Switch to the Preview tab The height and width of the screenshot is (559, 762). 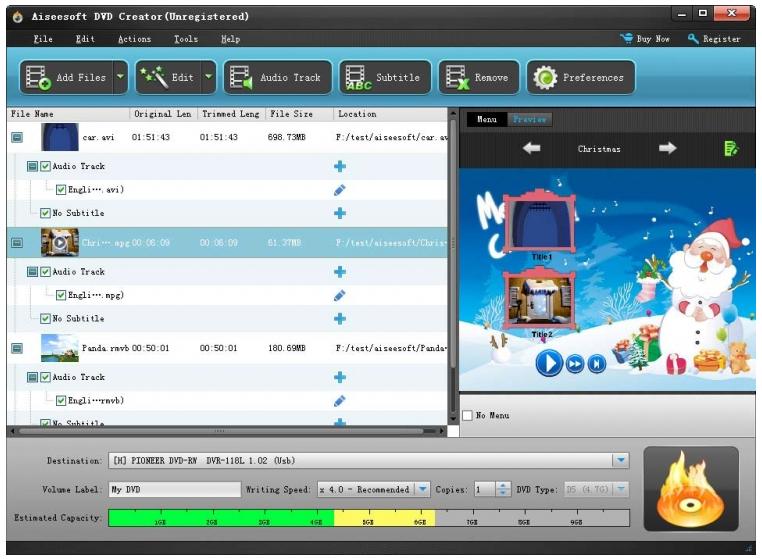(529, 119)
